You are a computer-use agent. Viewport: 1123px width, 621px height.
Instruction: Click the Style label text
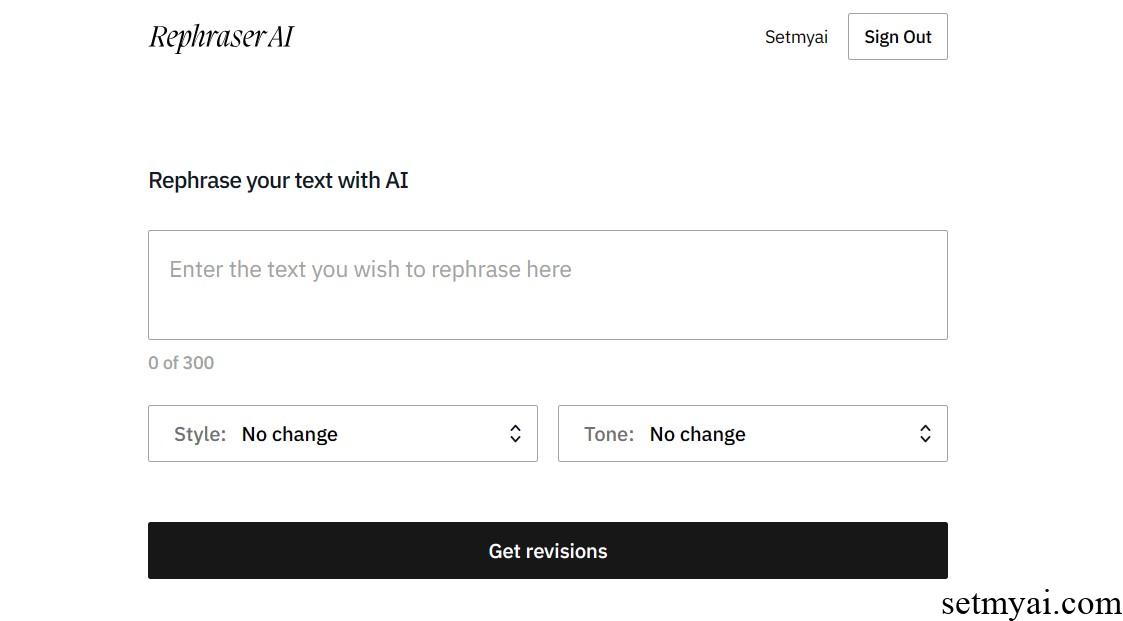pos(200,434)
